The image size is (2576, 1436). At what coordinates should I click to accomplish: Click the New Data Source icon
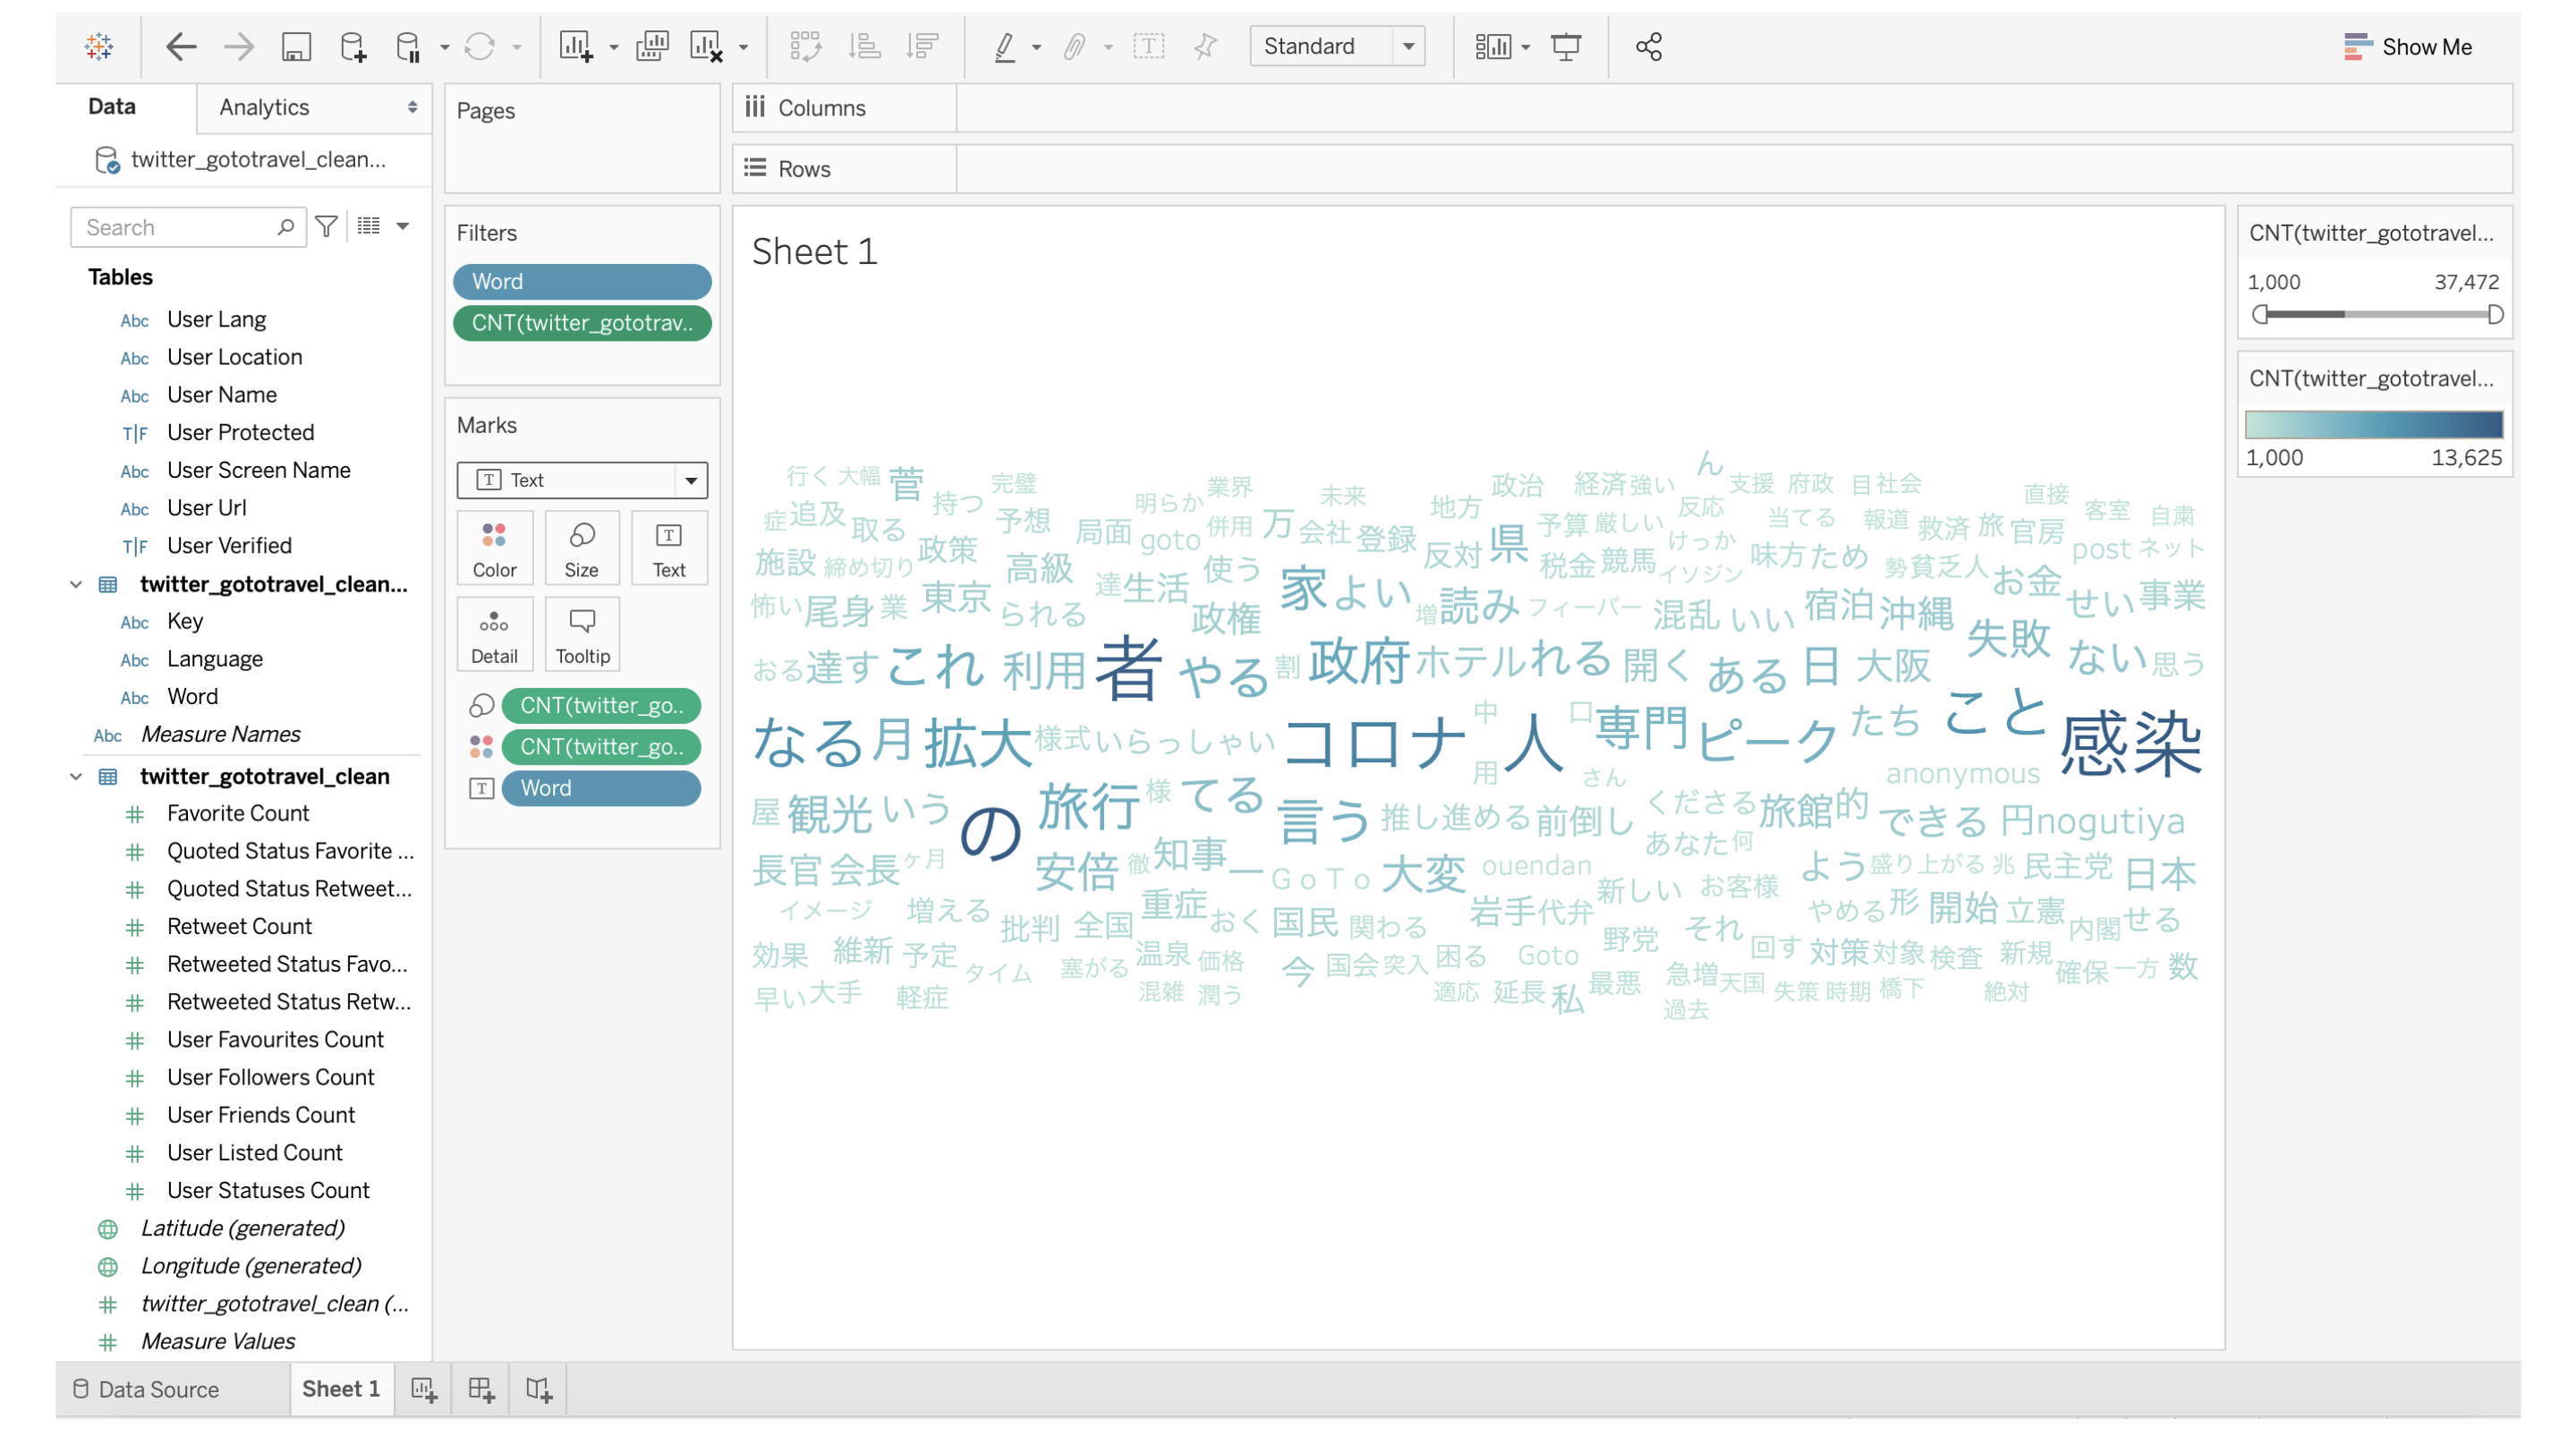click(353, 46)
